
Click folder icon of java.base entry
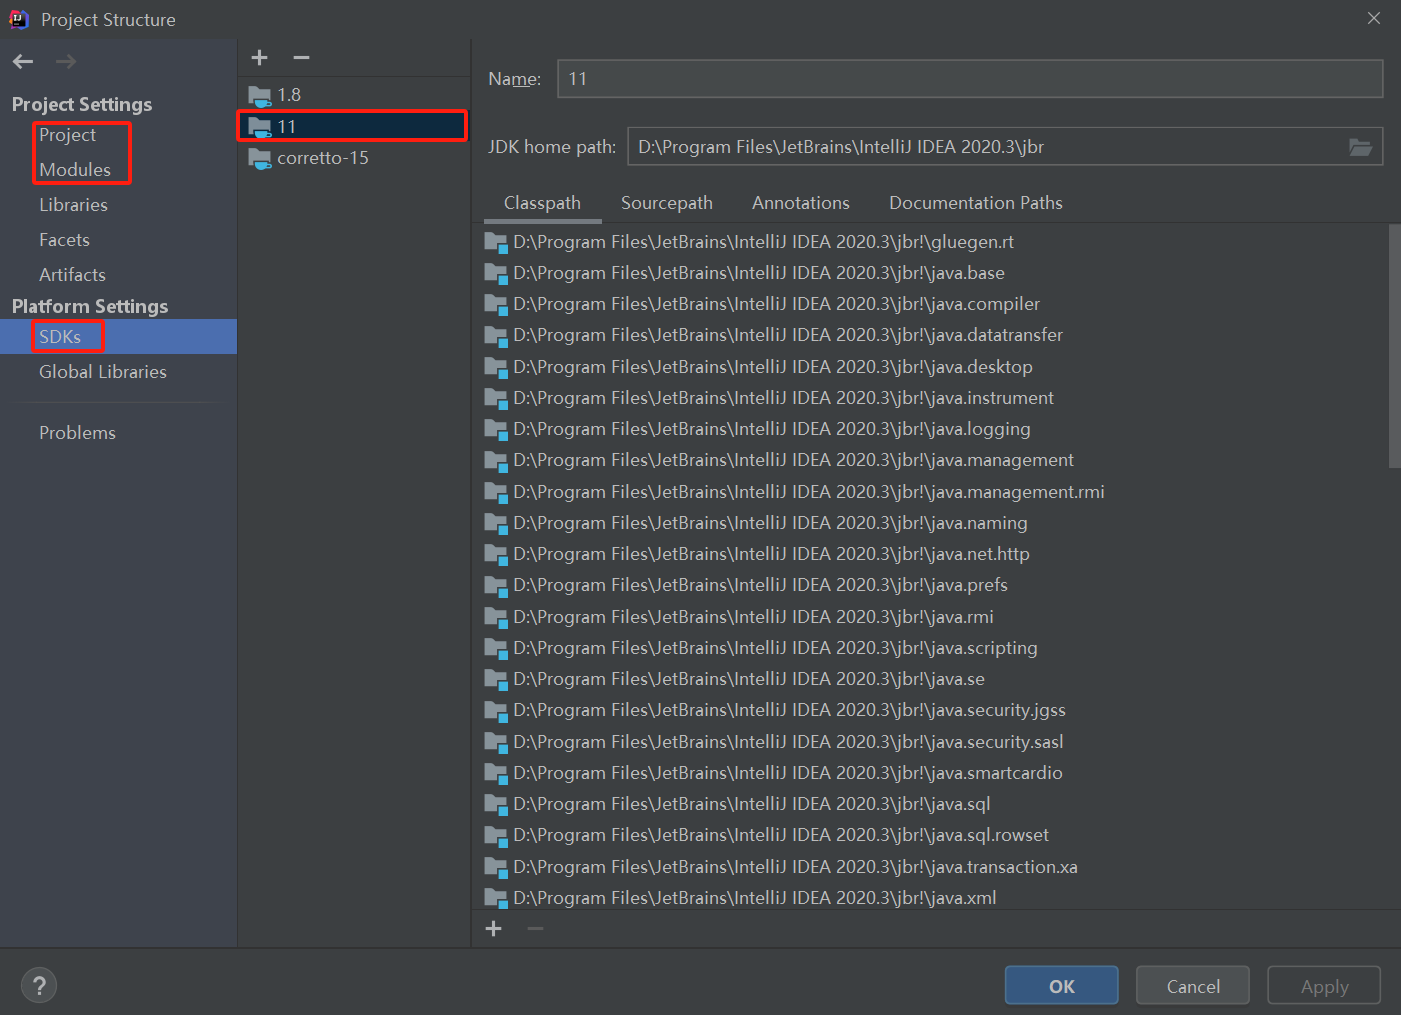[496, 273]
